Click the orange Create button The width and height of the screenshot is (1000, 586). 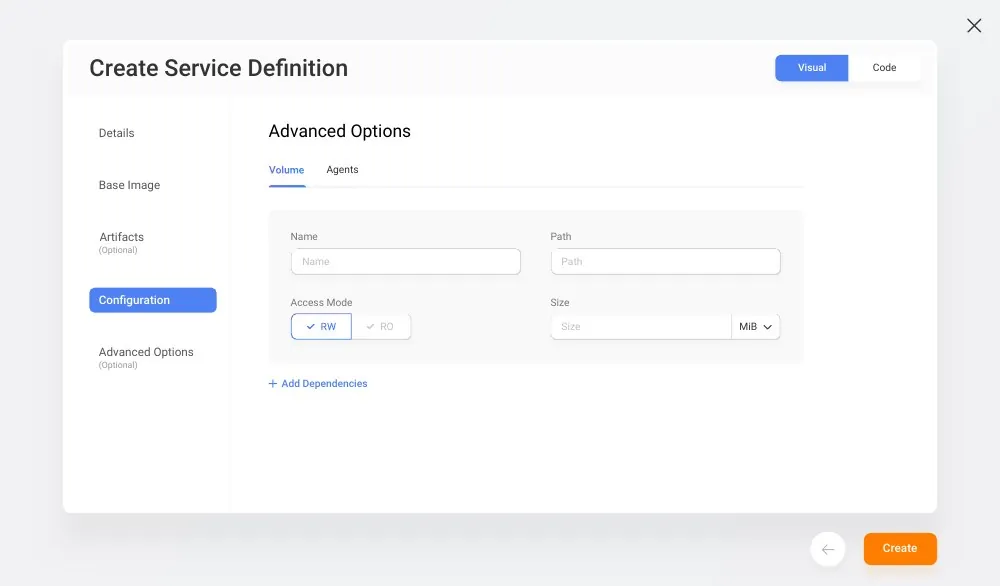click(x=900, y=548)
